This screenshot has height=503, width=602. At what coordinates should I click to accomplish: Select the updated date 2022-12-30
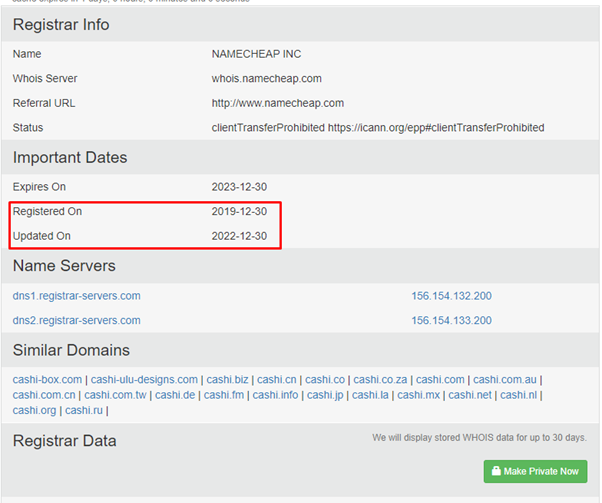(x=239, y=236)
